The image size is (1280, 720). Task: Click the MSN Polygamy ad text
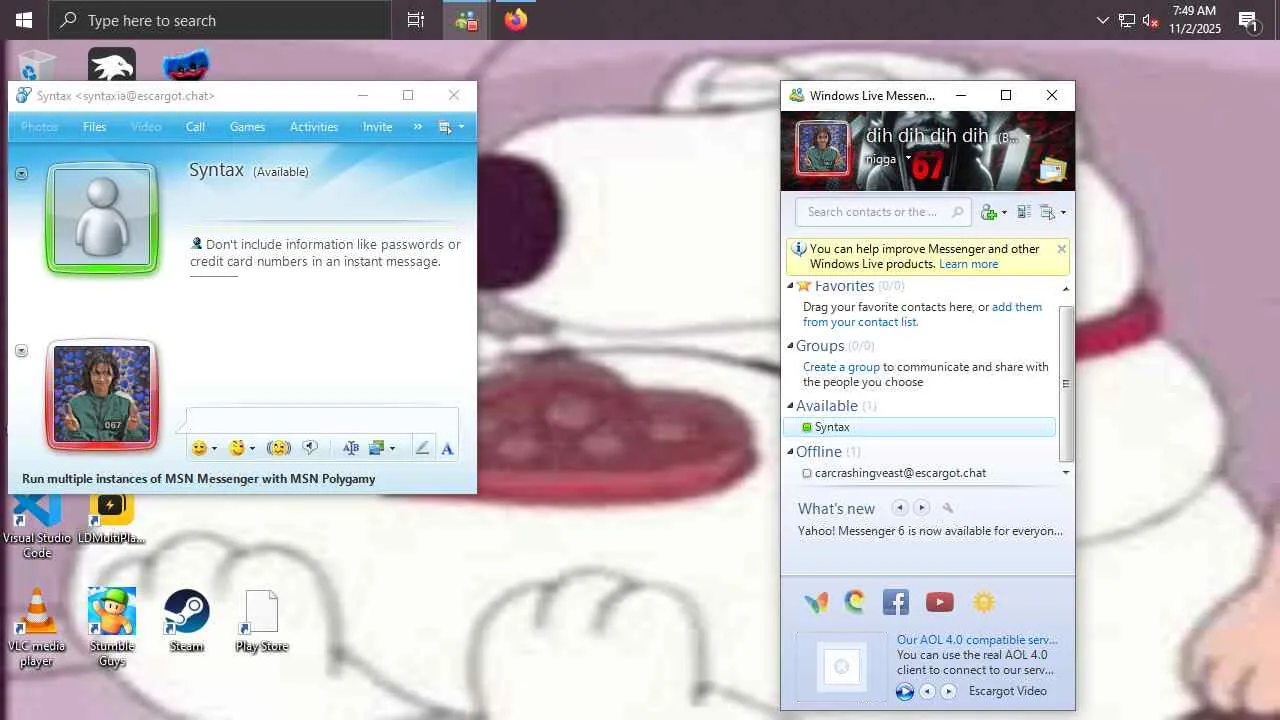click(199, 479)
